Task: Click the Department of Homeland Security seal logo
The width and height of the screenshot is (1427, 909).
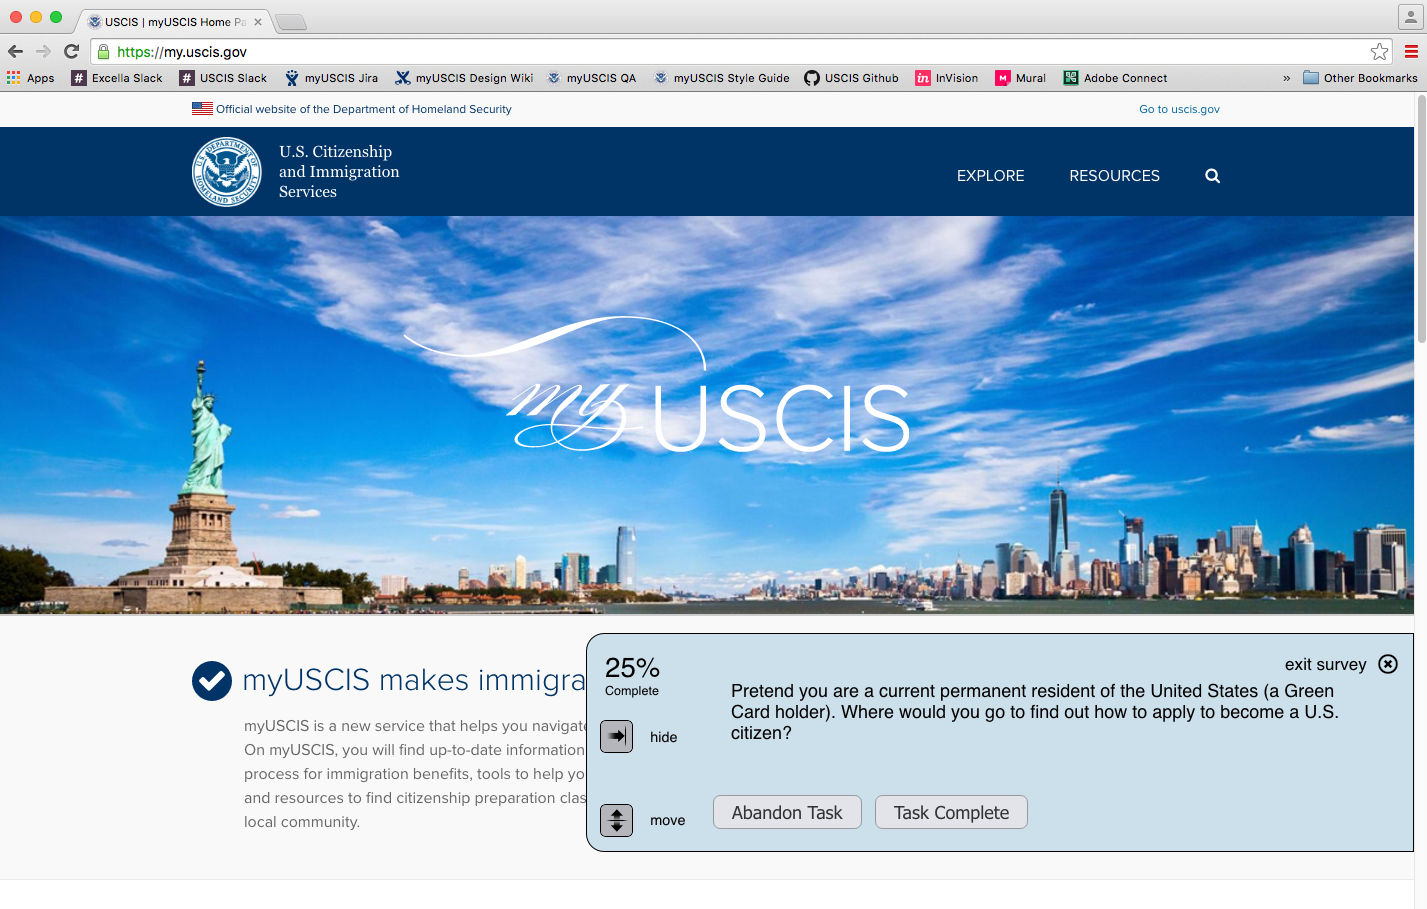Action: point(227,172)
